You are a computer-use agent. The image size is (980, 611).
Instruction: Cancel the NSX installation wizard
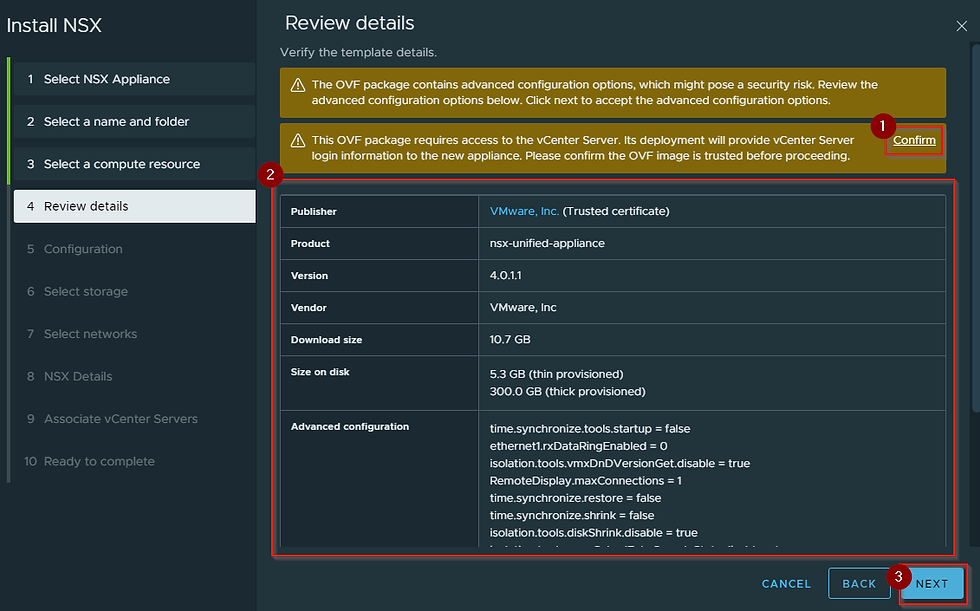pyautogui.click(x=786, y=584)
